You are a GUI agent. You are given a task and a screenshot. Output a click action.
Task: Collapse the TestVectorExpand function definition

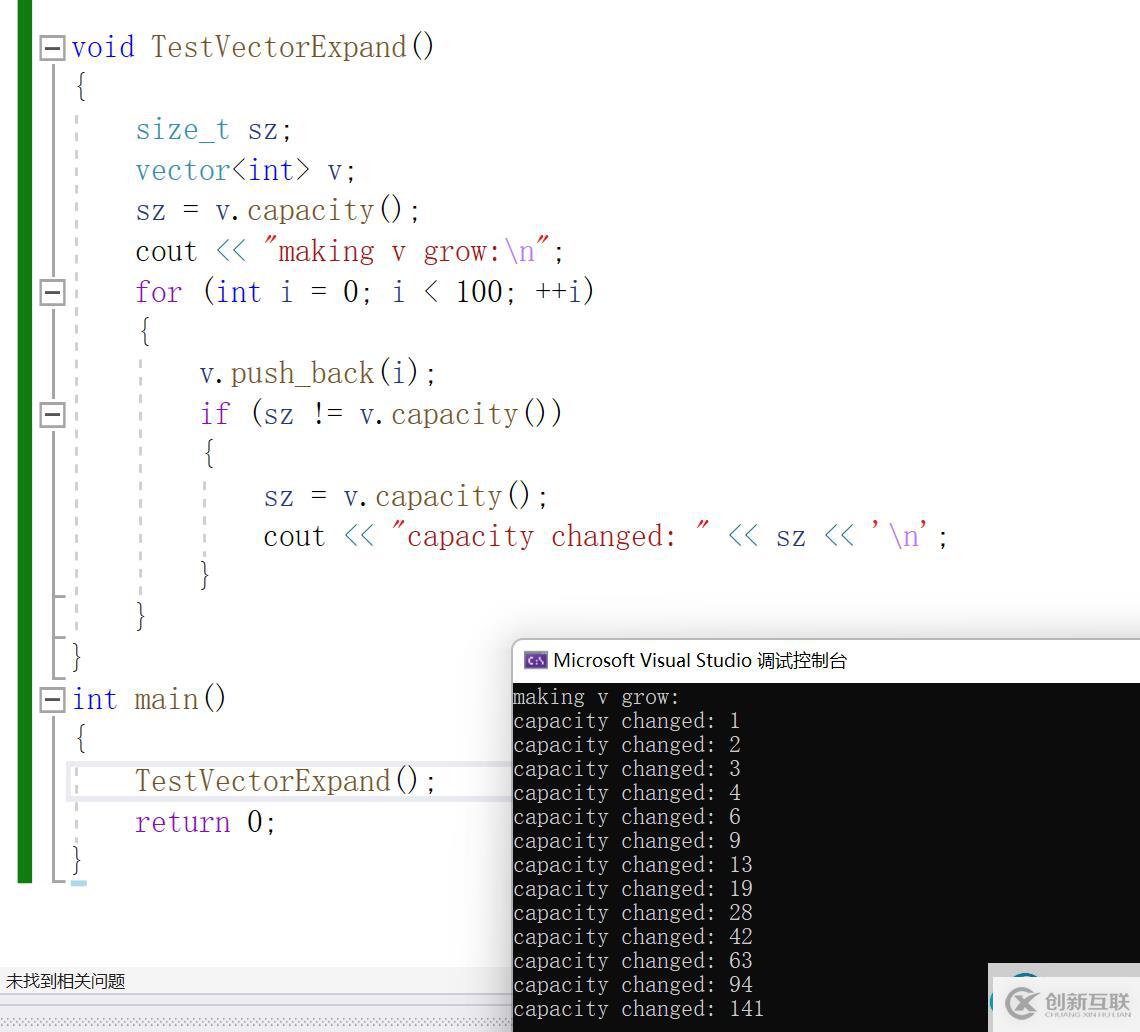[52, 48]
